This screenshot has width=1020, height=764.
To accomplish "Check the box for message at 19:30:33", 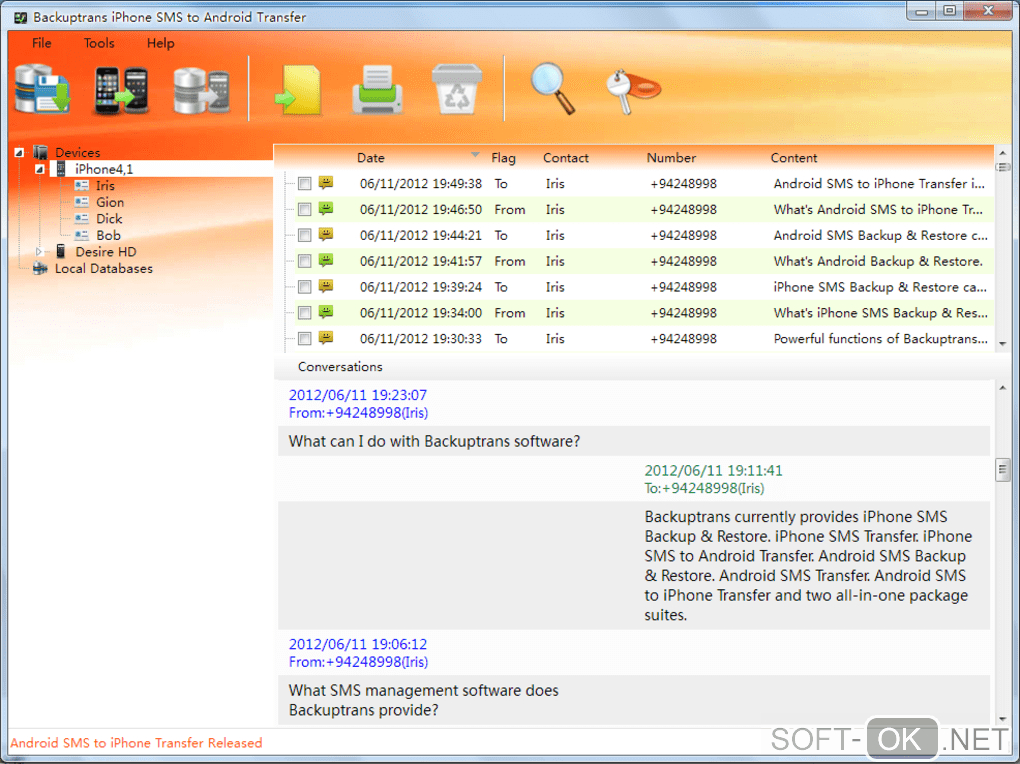I will click(304, 338).
